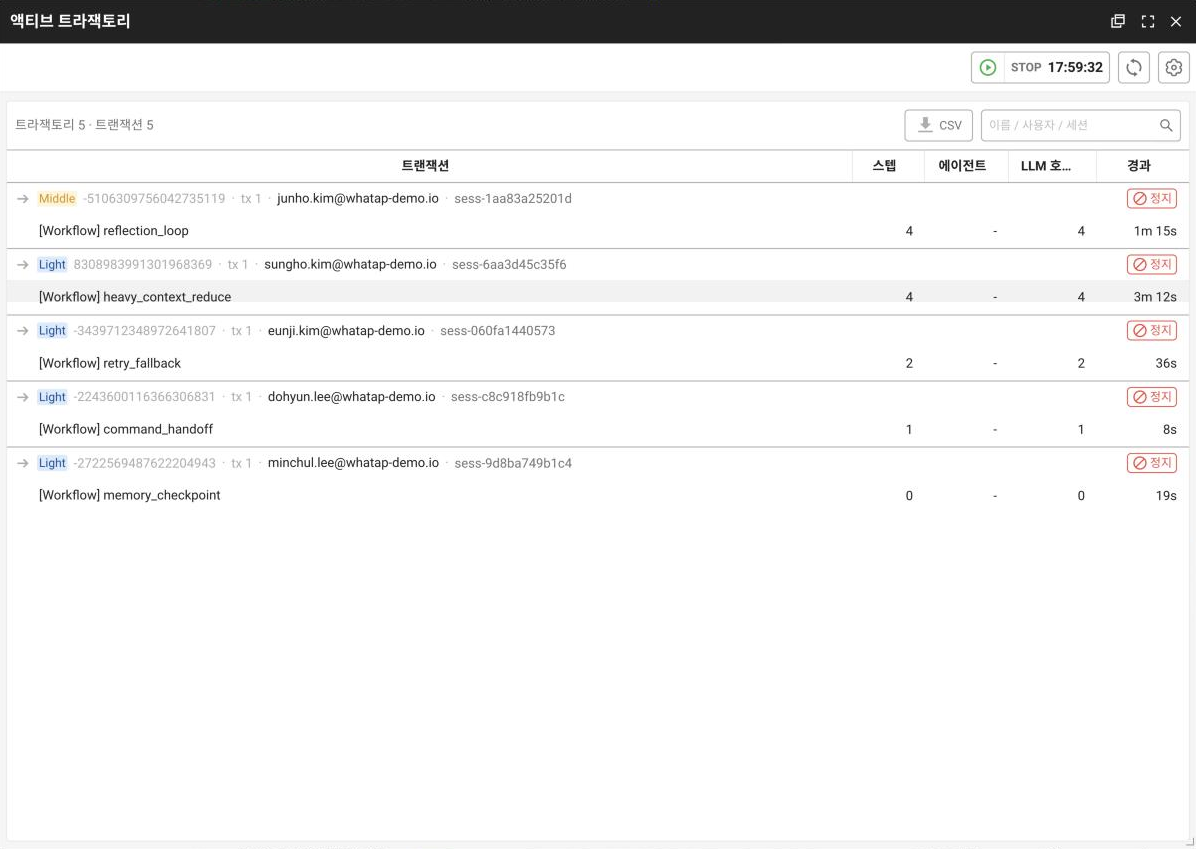Image resolution: width=1196 pixels, height=849 pixels.
Task: Click the Light tag on sungho.kim row
Action: [52, 265]
